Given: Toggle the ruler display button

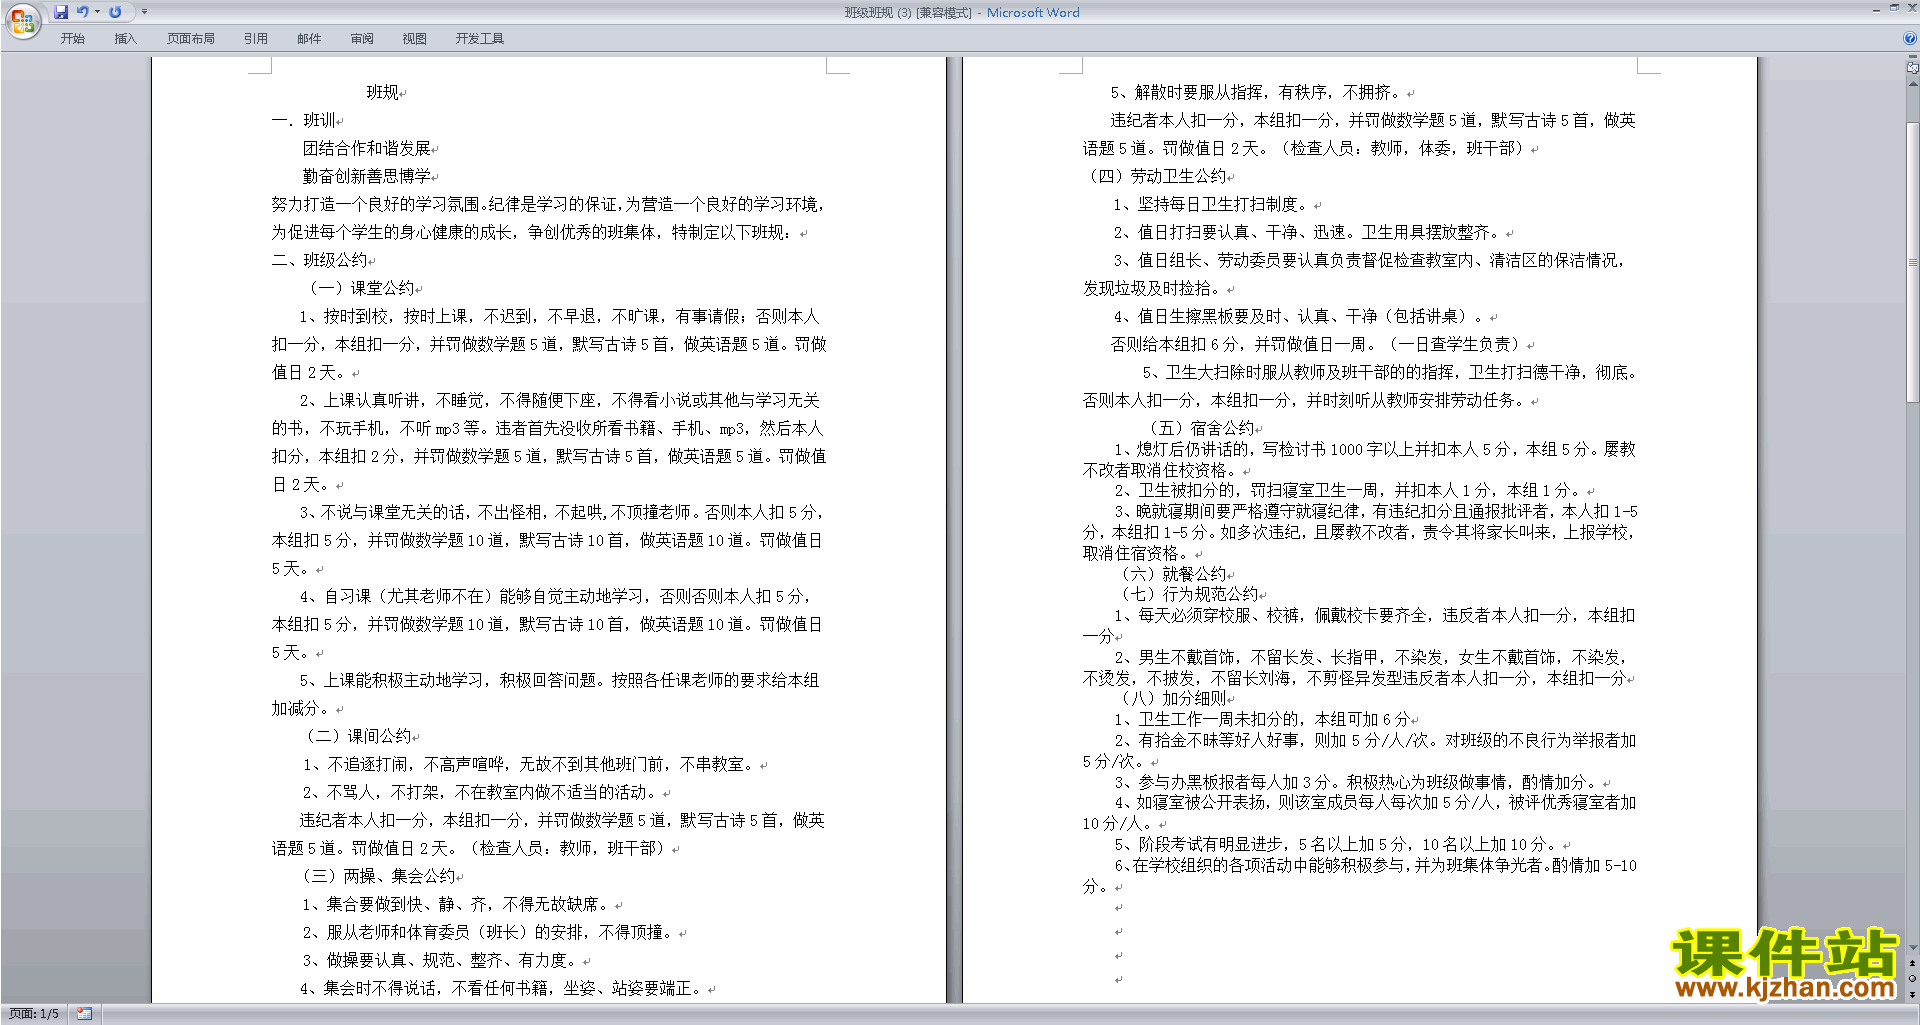Looking at the screenshot, I should coord(1913,67).
